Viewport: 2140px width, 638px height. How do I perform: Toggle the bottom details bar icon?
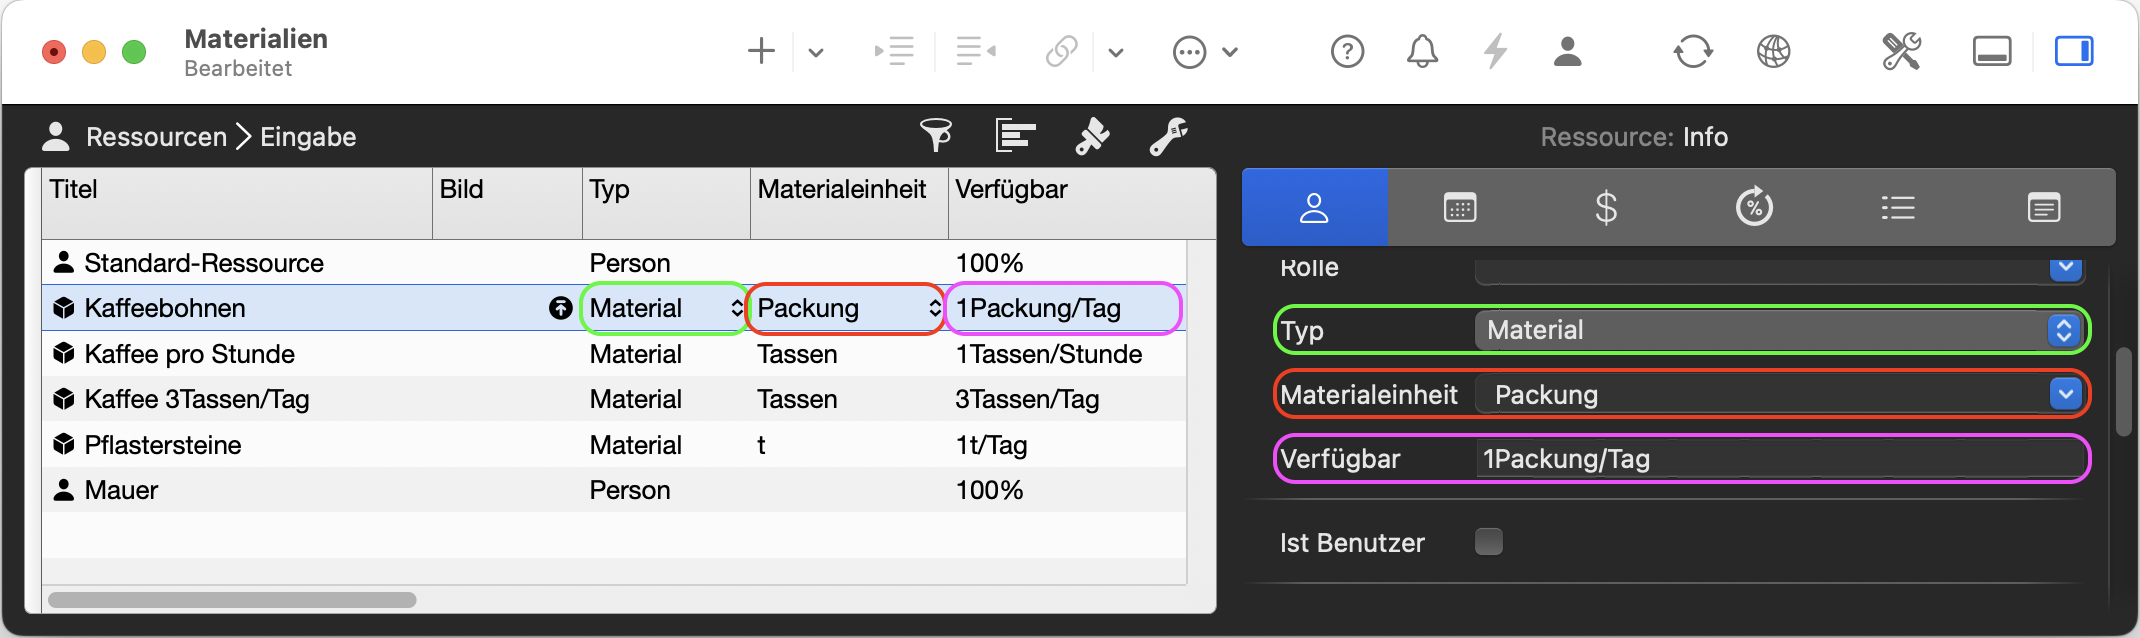click(x=1992, y=51)
